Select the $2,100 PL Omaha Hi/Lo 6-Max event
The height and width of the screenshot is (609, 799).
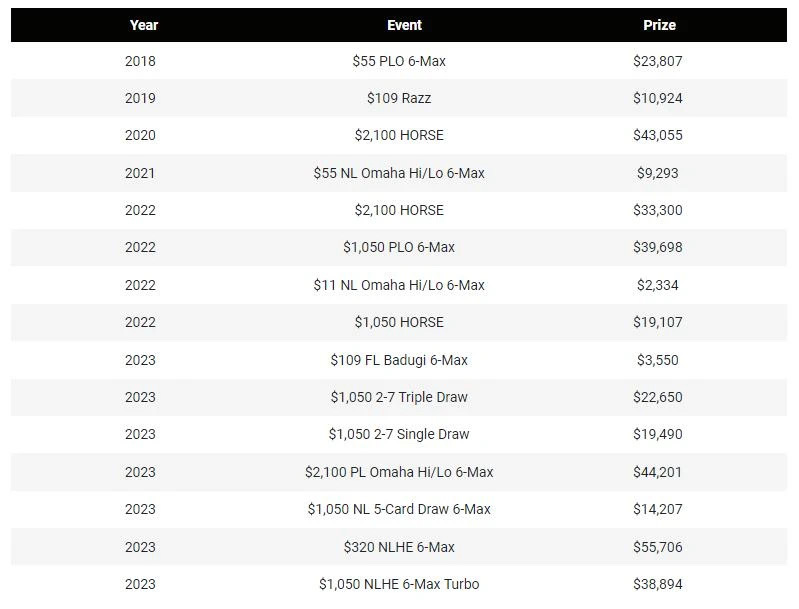[x=399, y=472]
